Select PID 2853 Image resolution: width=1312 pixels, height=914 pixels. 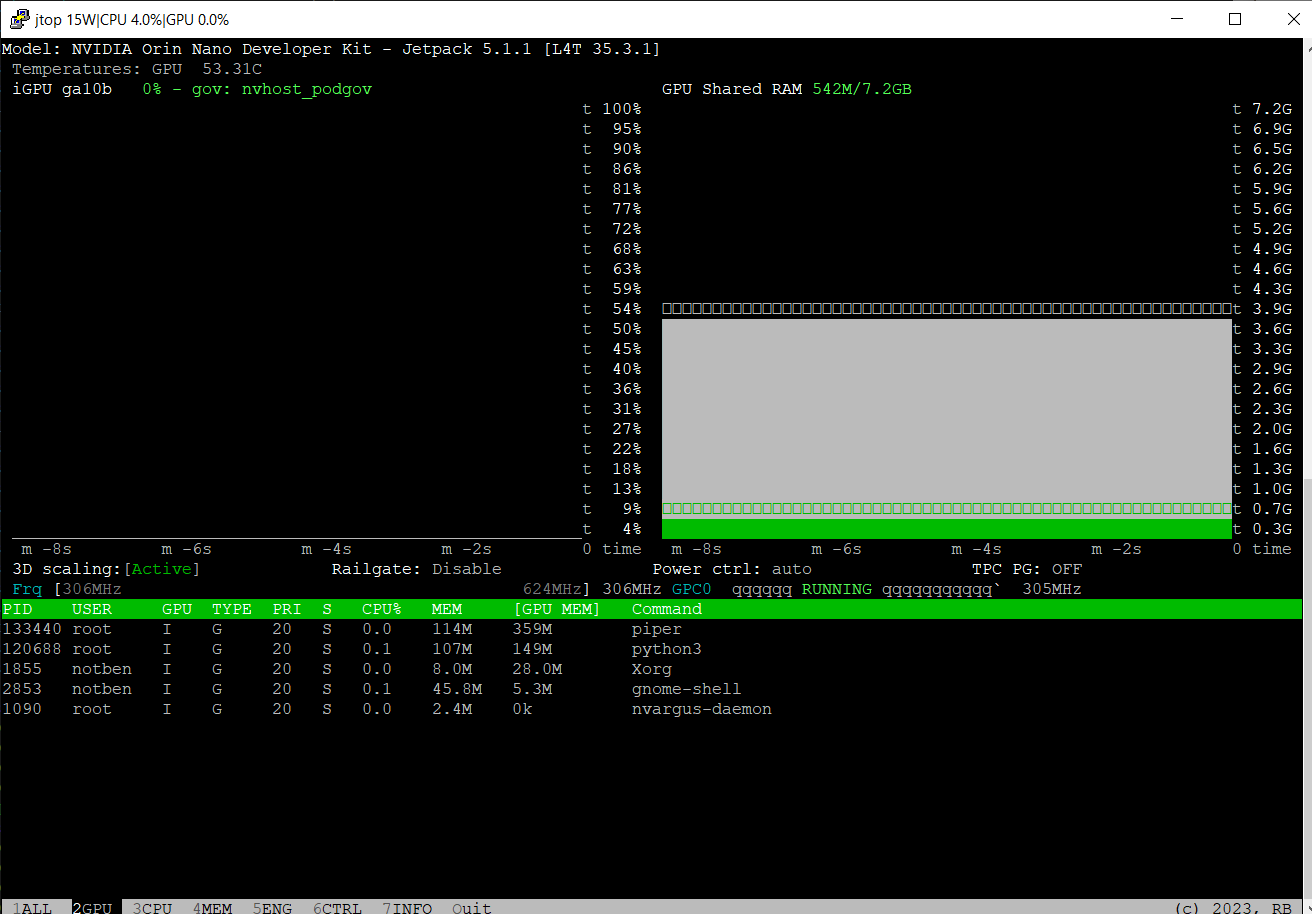coord(22,689)
